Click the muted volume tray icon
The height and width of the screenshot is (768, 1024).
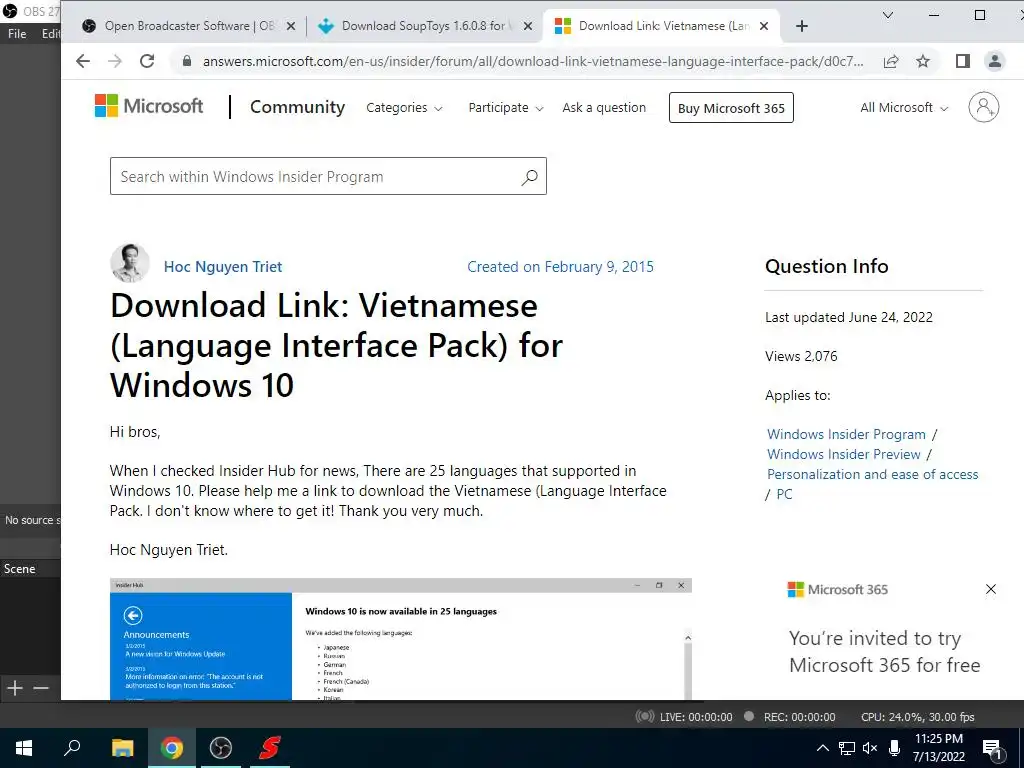[x=870, y=748]
